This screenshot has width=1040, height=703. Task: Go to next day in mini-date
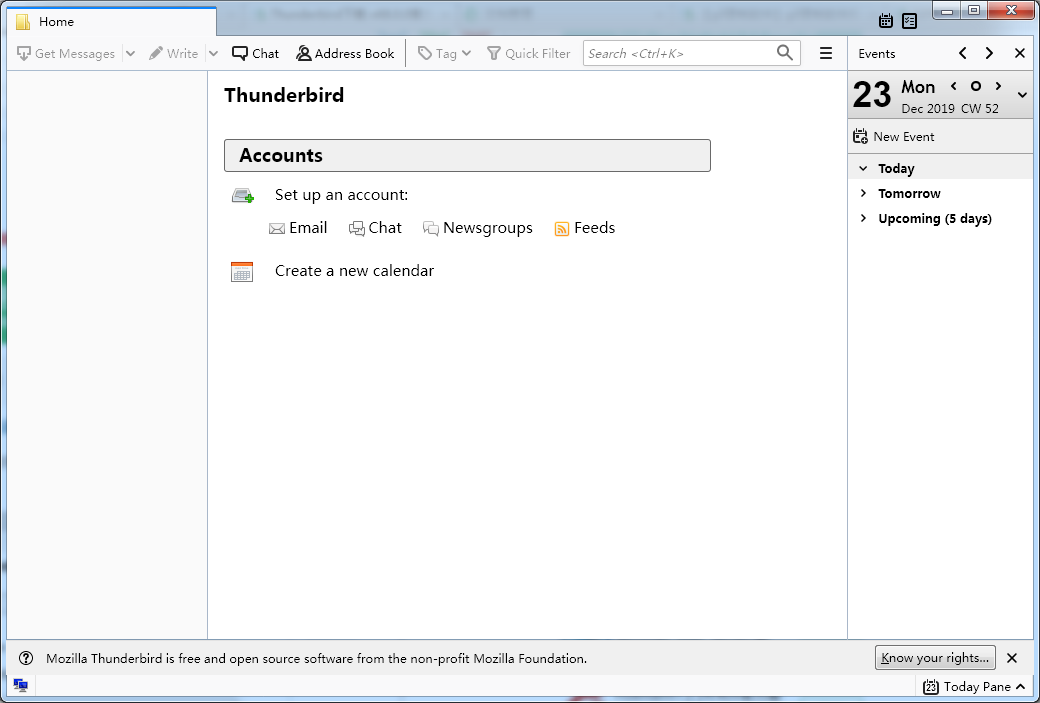(998, 86)
